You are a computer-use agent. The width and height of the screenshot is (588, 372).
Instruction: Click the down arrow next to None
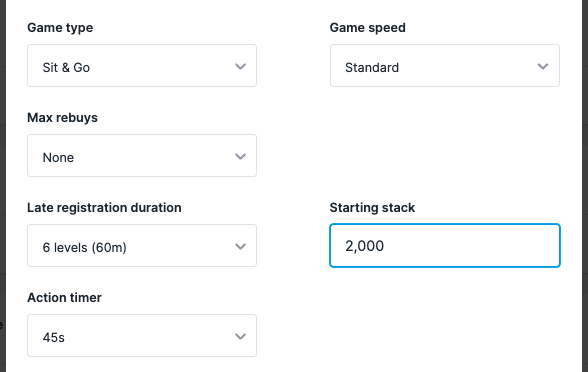240,156
